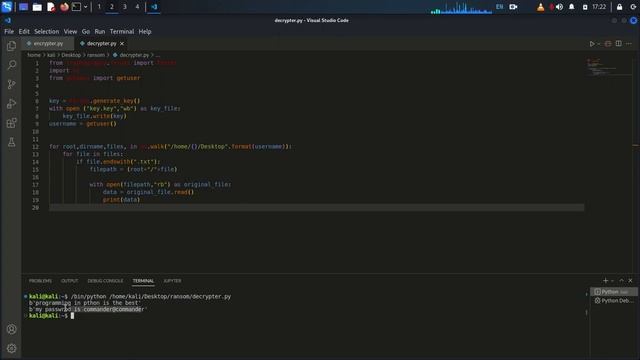This screenshot has height=360, width=640.
Task: Launch Firefox from the top panel
Action: 64,7
